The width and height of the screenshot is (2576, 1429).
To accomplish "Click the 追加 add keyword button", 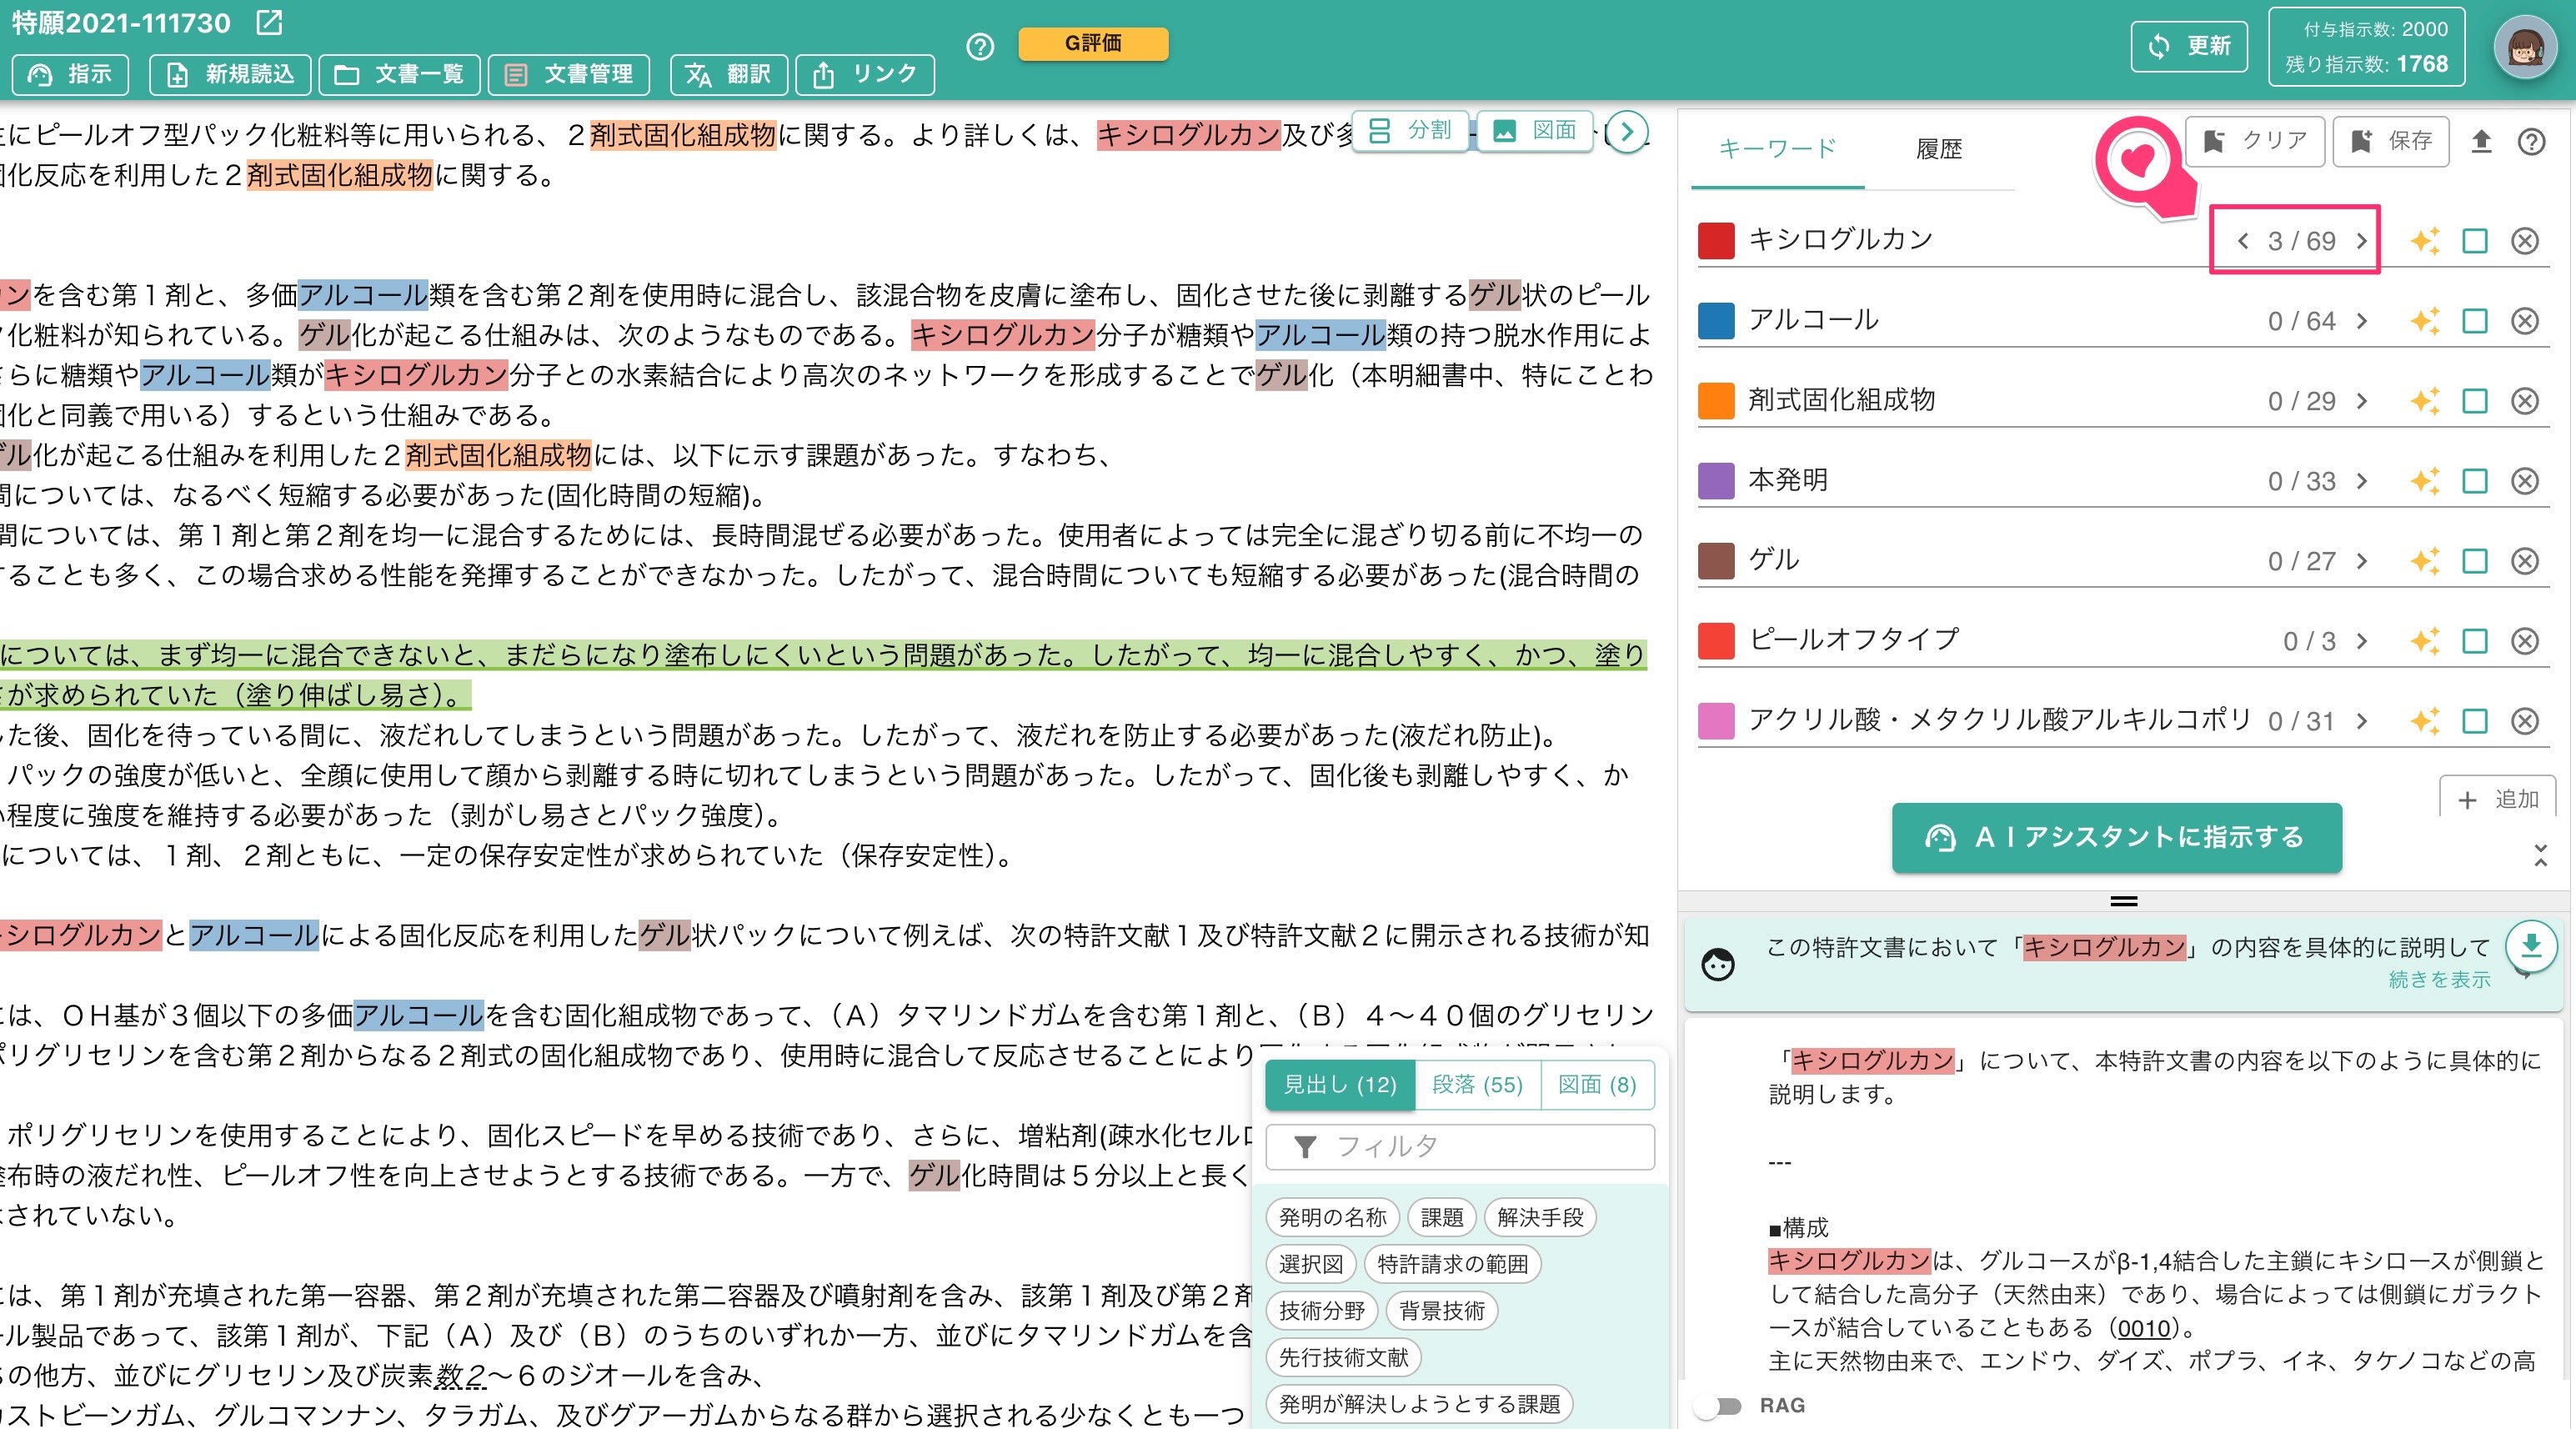I will tap(2497, 799).
